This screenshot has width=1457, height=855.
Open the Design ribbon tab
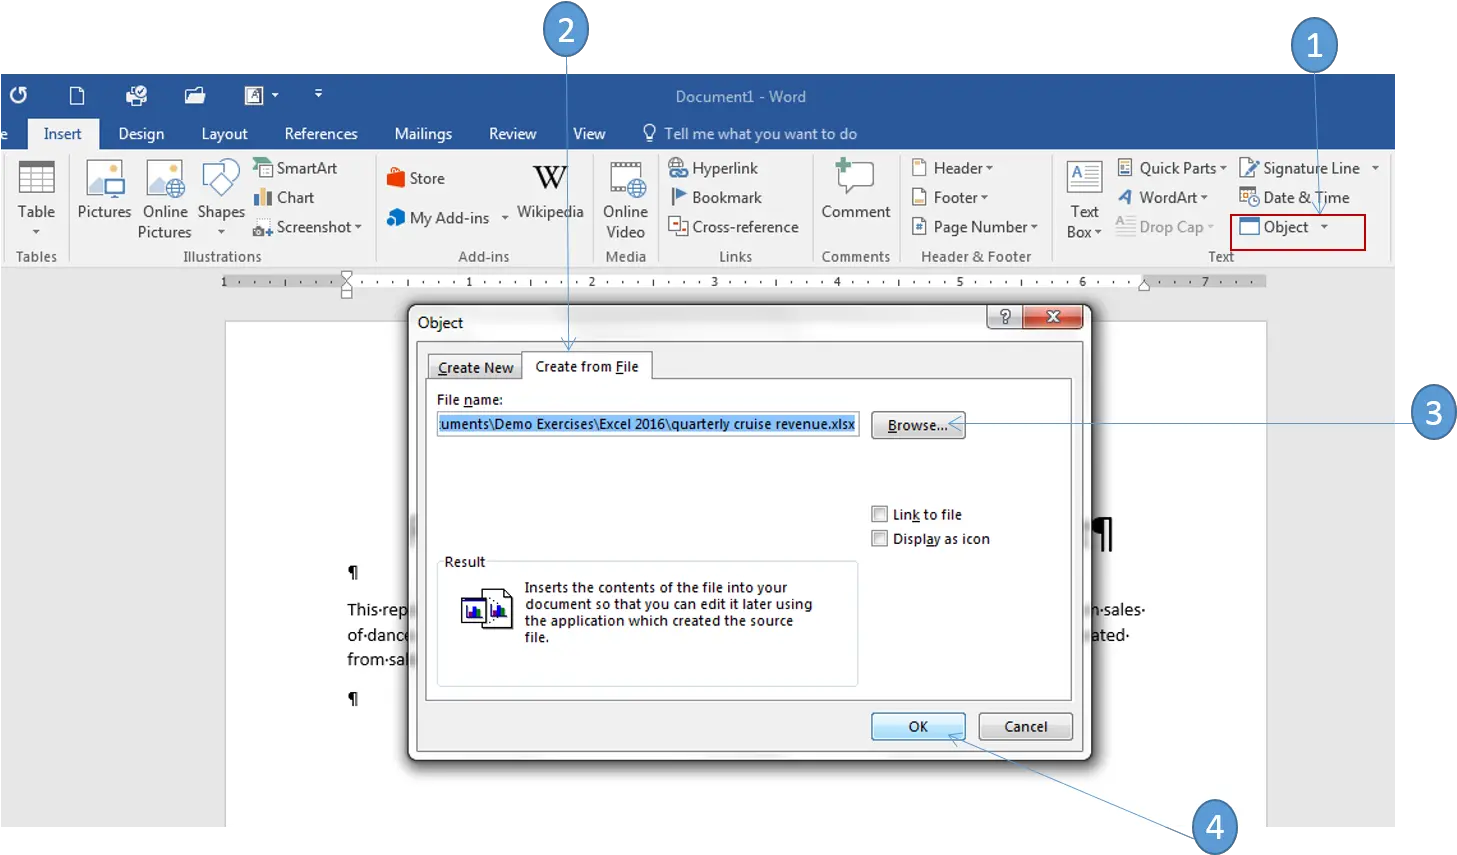click(141, 134)
